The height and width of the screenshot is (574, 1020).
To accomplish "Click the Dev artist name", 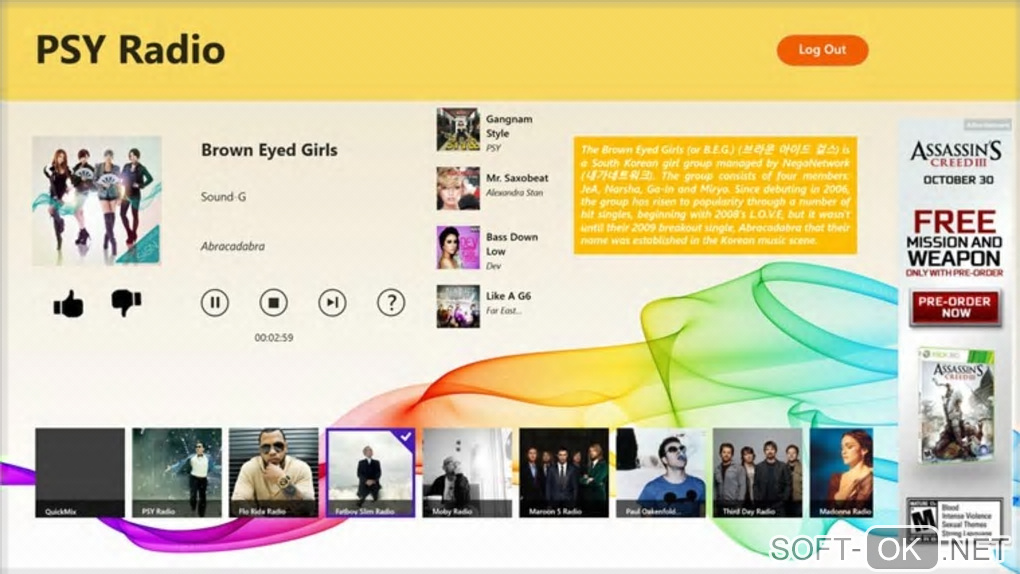I will (x=493, y=266).
